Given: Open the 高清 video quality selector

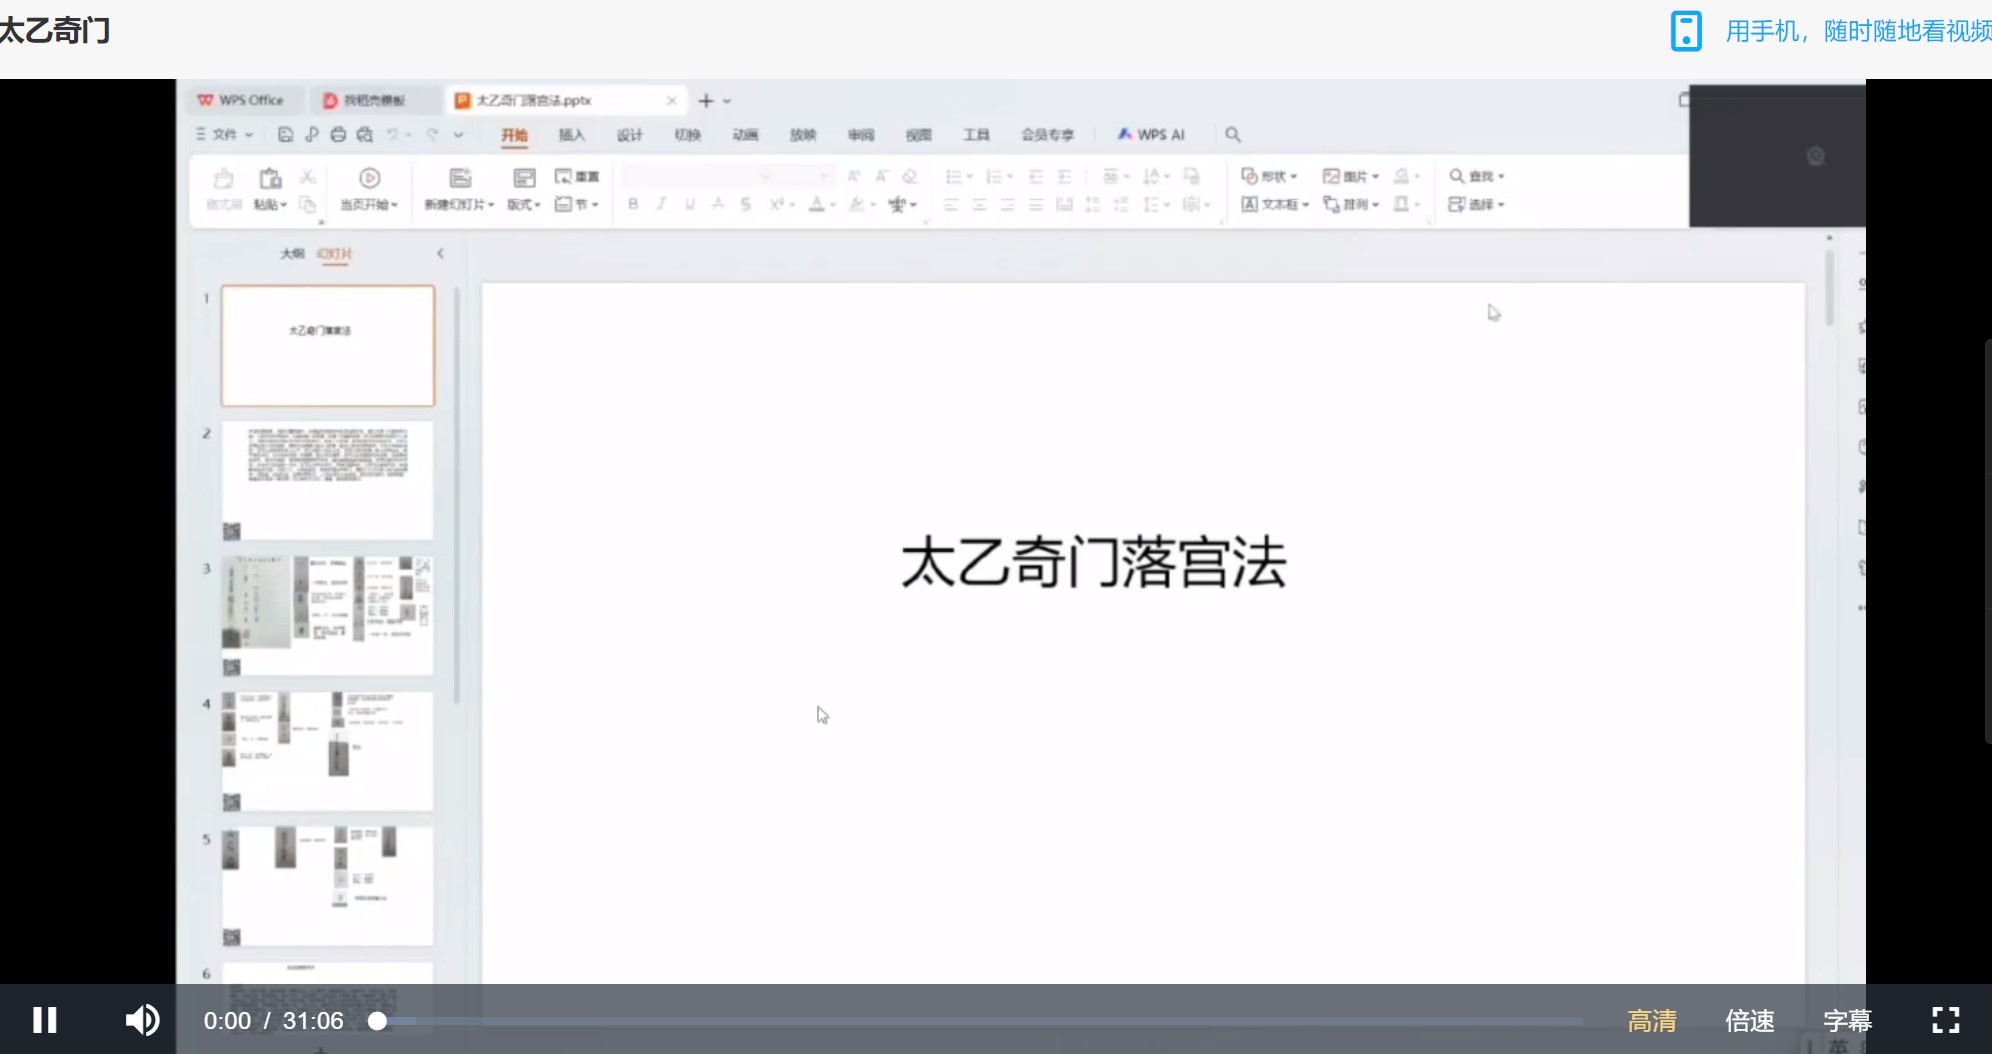Looking at the screenshot, I should 1651,1020.
